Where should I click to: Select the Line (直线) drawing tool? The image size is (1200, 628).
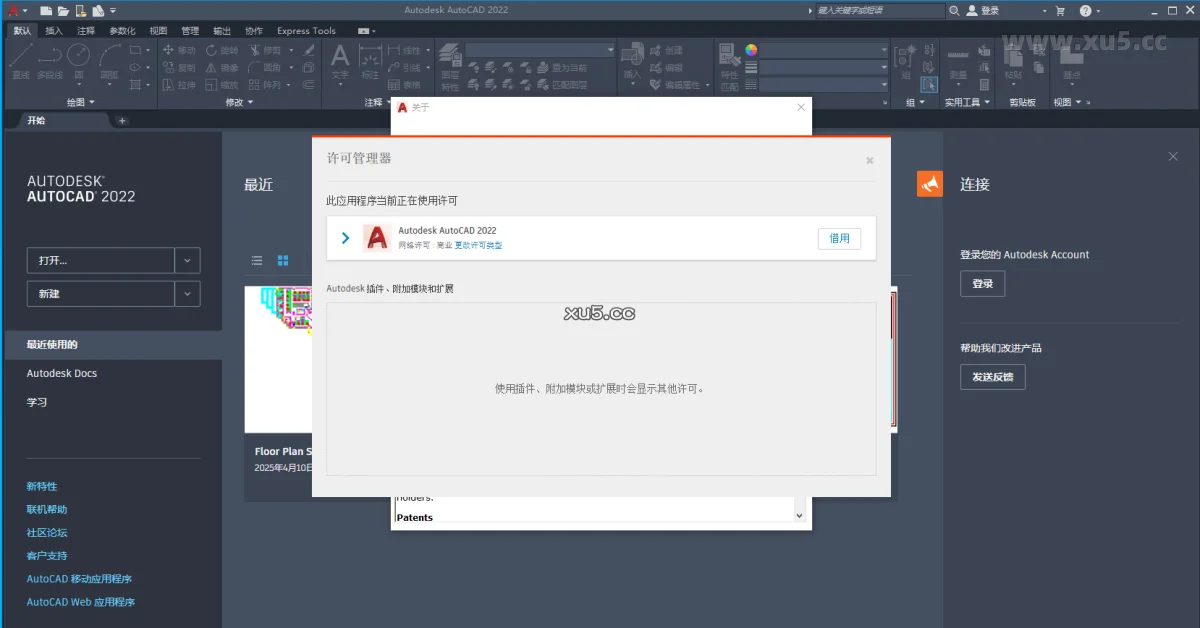(x=20, y=60)
